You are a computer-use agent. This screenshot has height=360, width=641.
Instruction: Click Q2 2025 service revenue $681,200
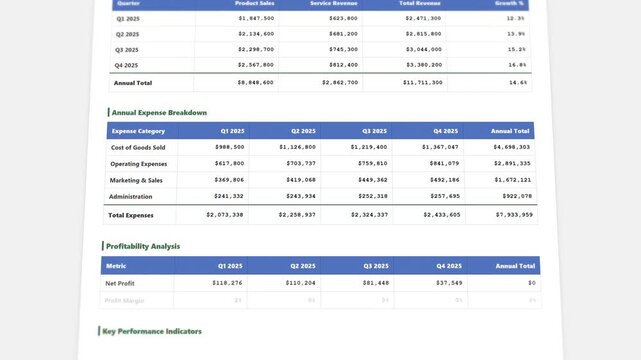(343, 34)
